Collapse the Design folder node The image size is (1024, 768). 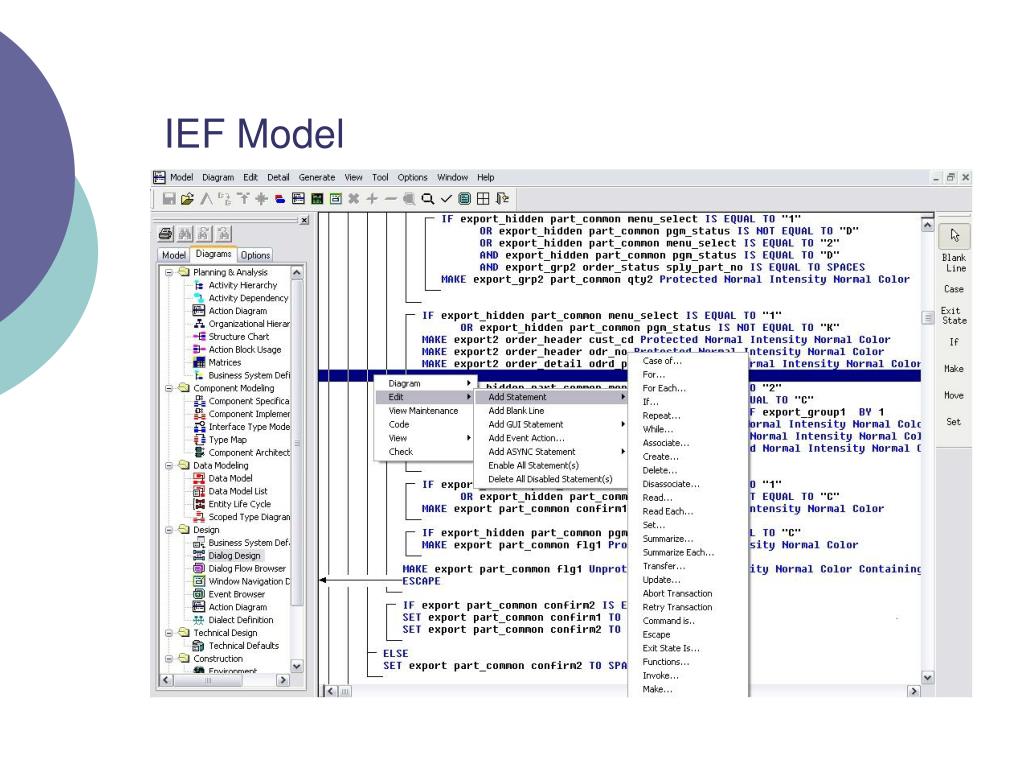click(x=169, y=530)
